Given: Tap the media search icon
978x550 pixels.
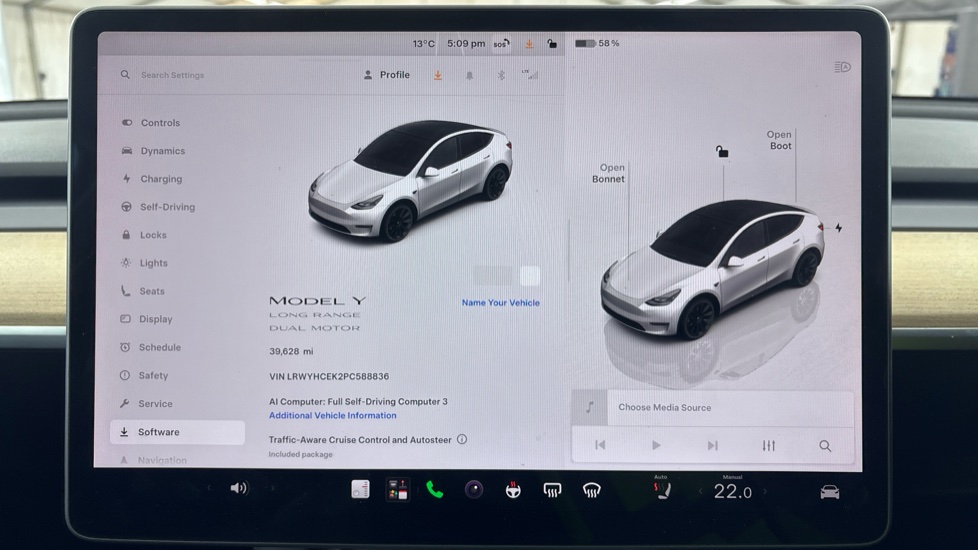Looking at the screenshot, I should [x=825, y=446].
